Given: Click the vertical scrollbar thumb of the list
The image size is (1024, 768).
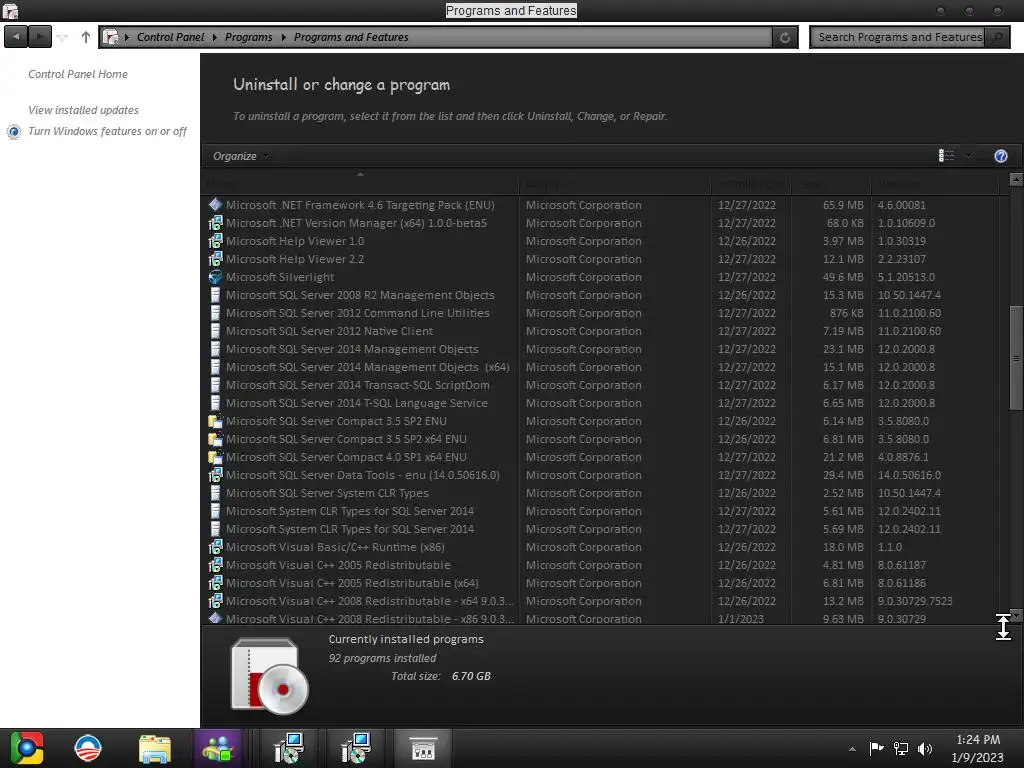Looking at the screenshot, I should point(1016,358).
